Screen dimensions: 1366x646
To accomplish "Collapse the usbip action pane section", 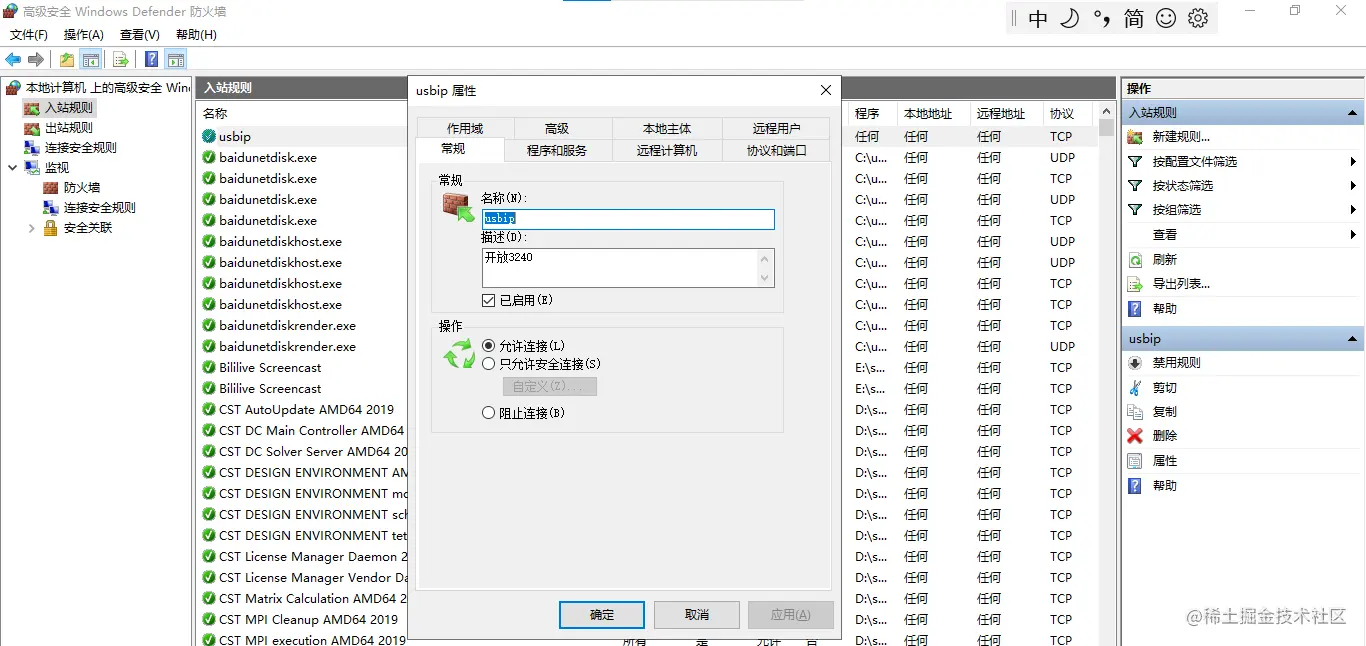I will click(x=1349, y=338).
